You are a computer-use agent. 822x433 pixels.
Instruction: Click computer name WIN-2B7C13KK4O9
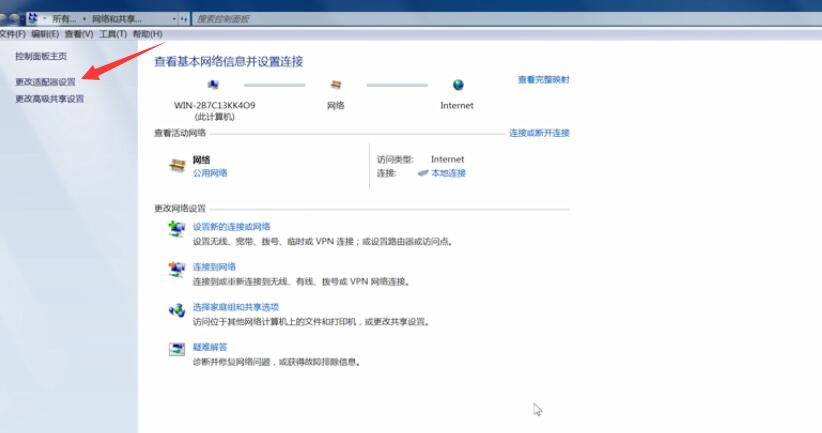(214, 105)
